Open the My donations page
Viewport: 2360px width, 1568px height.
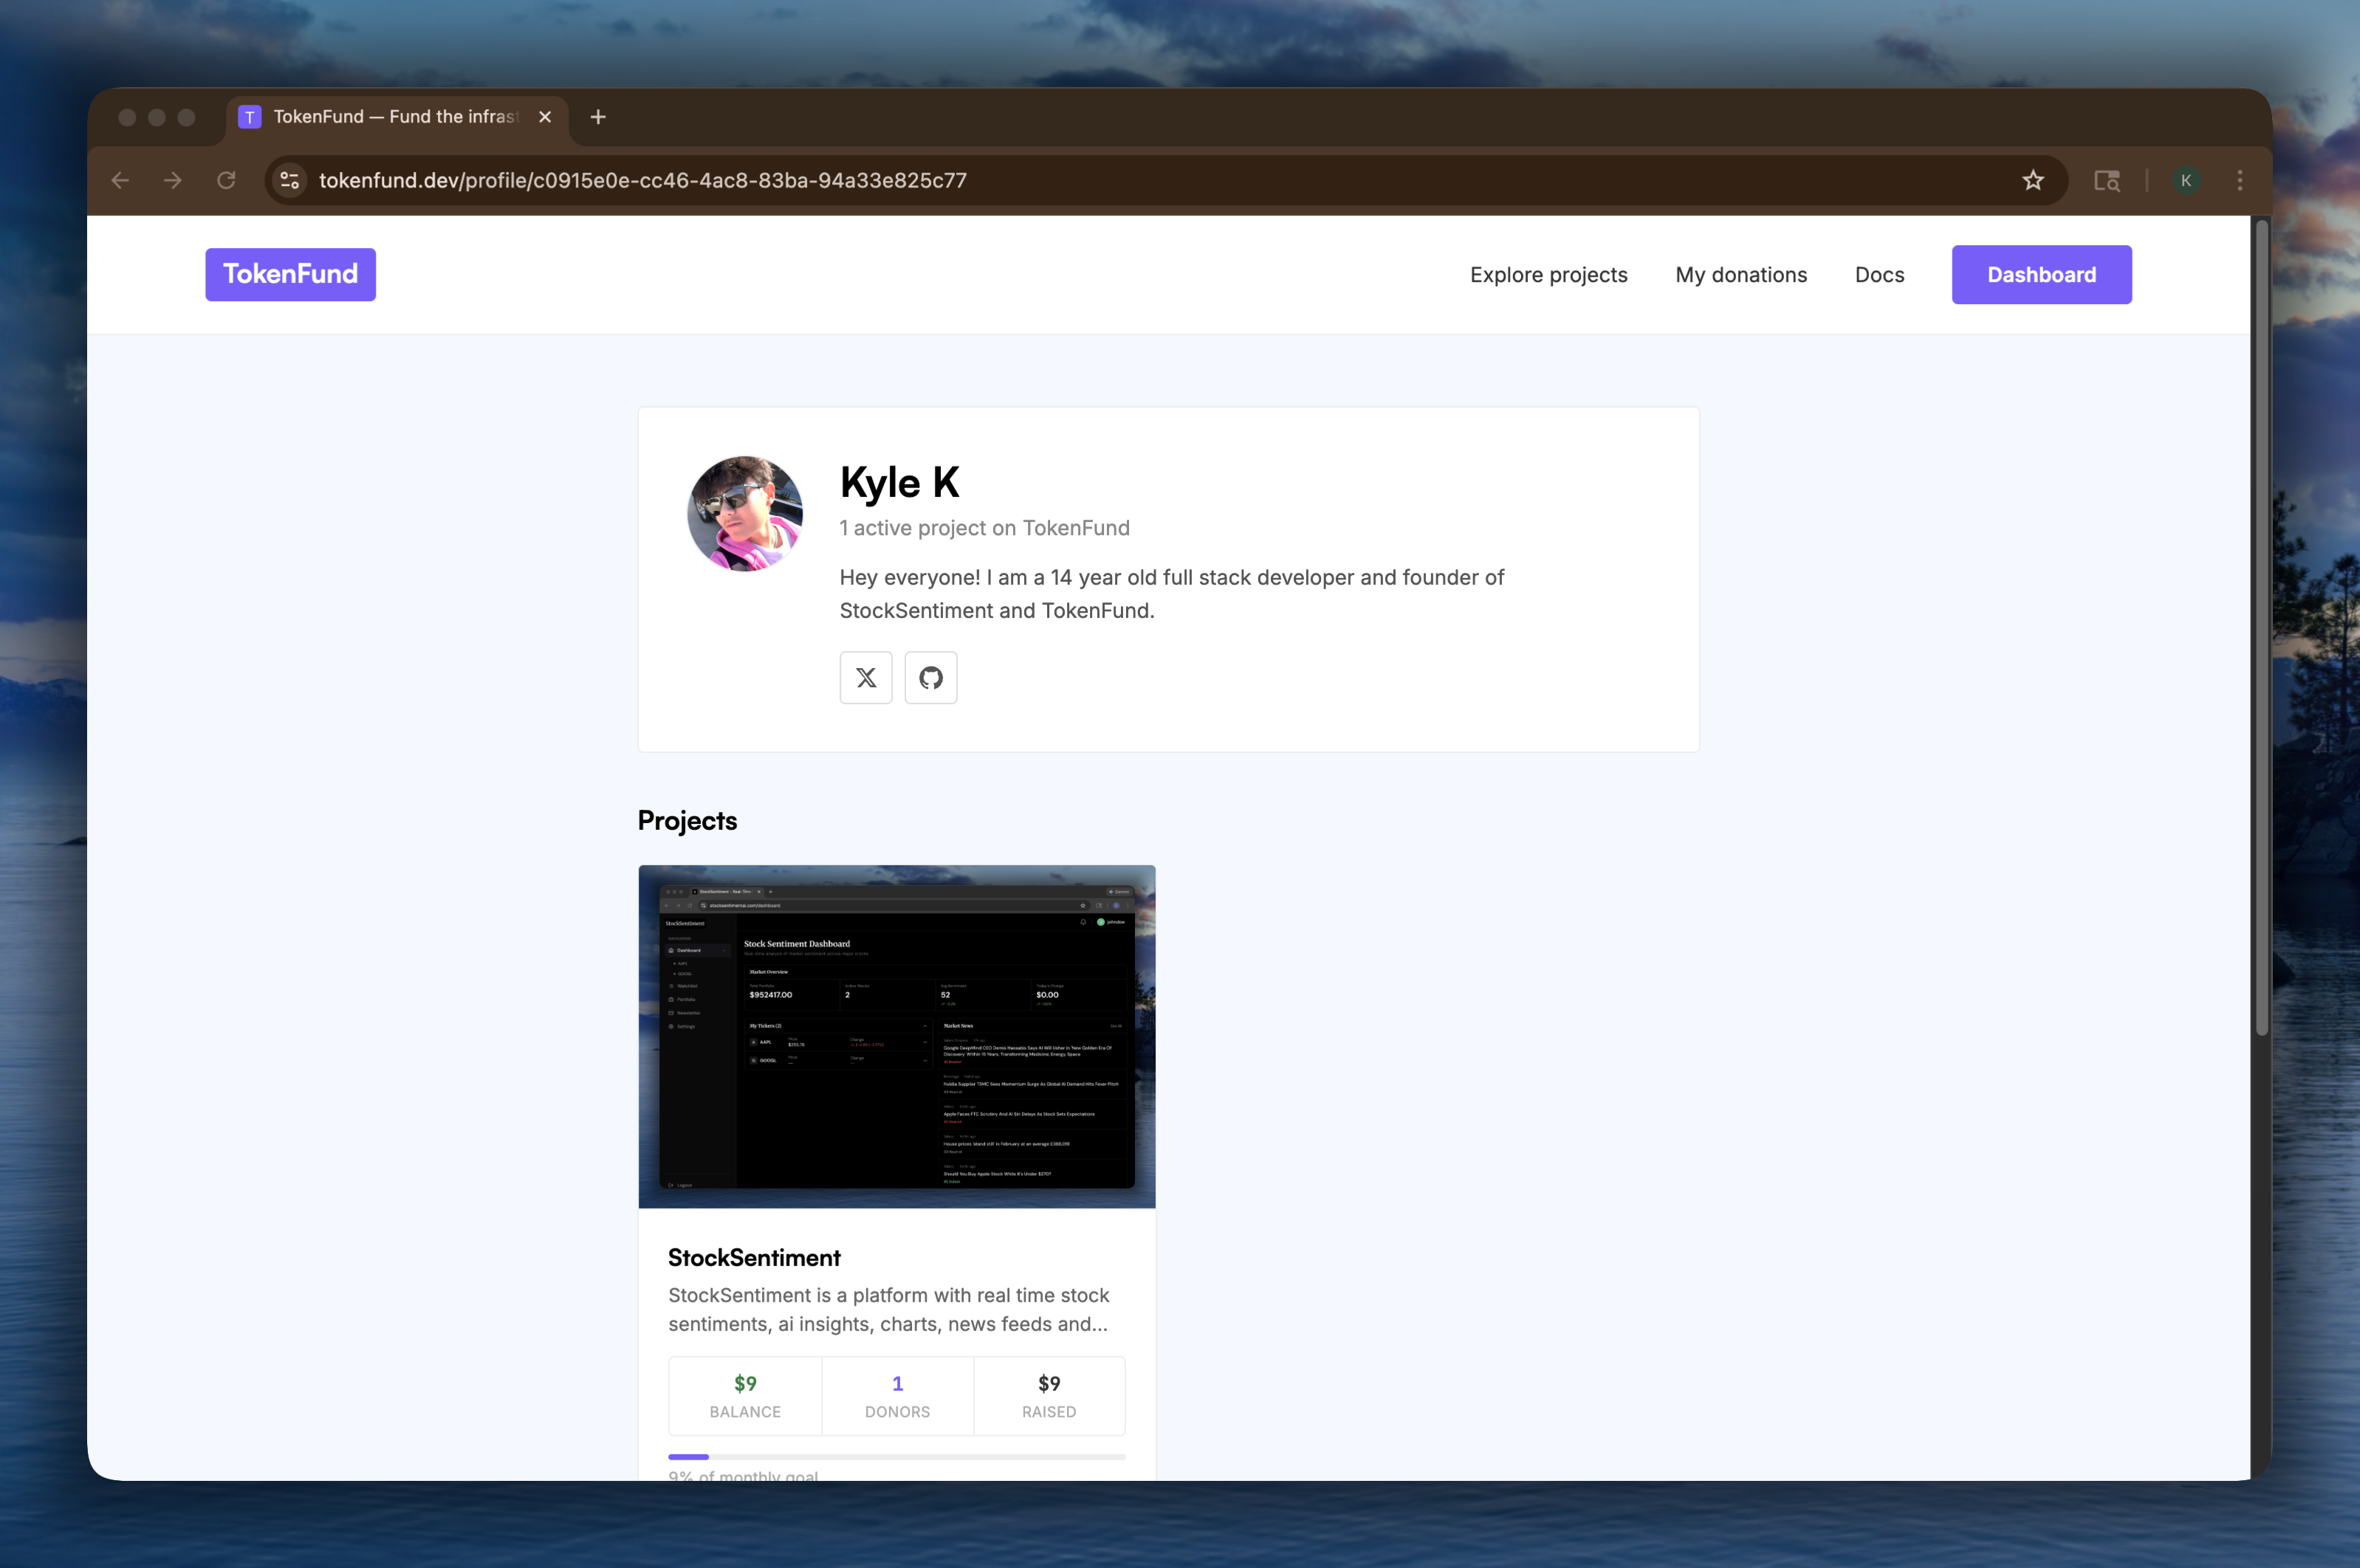pyautogui.click(x=1740, y=274)
